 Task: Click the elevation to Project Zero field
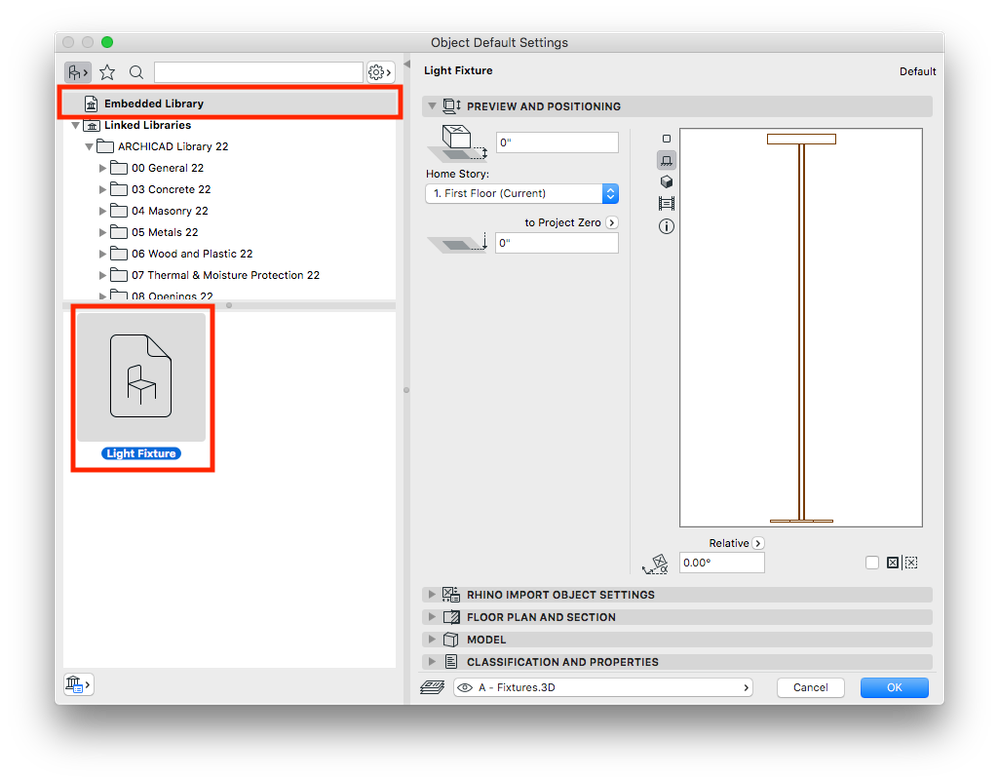pyautogui.click(x=557, y=243)
